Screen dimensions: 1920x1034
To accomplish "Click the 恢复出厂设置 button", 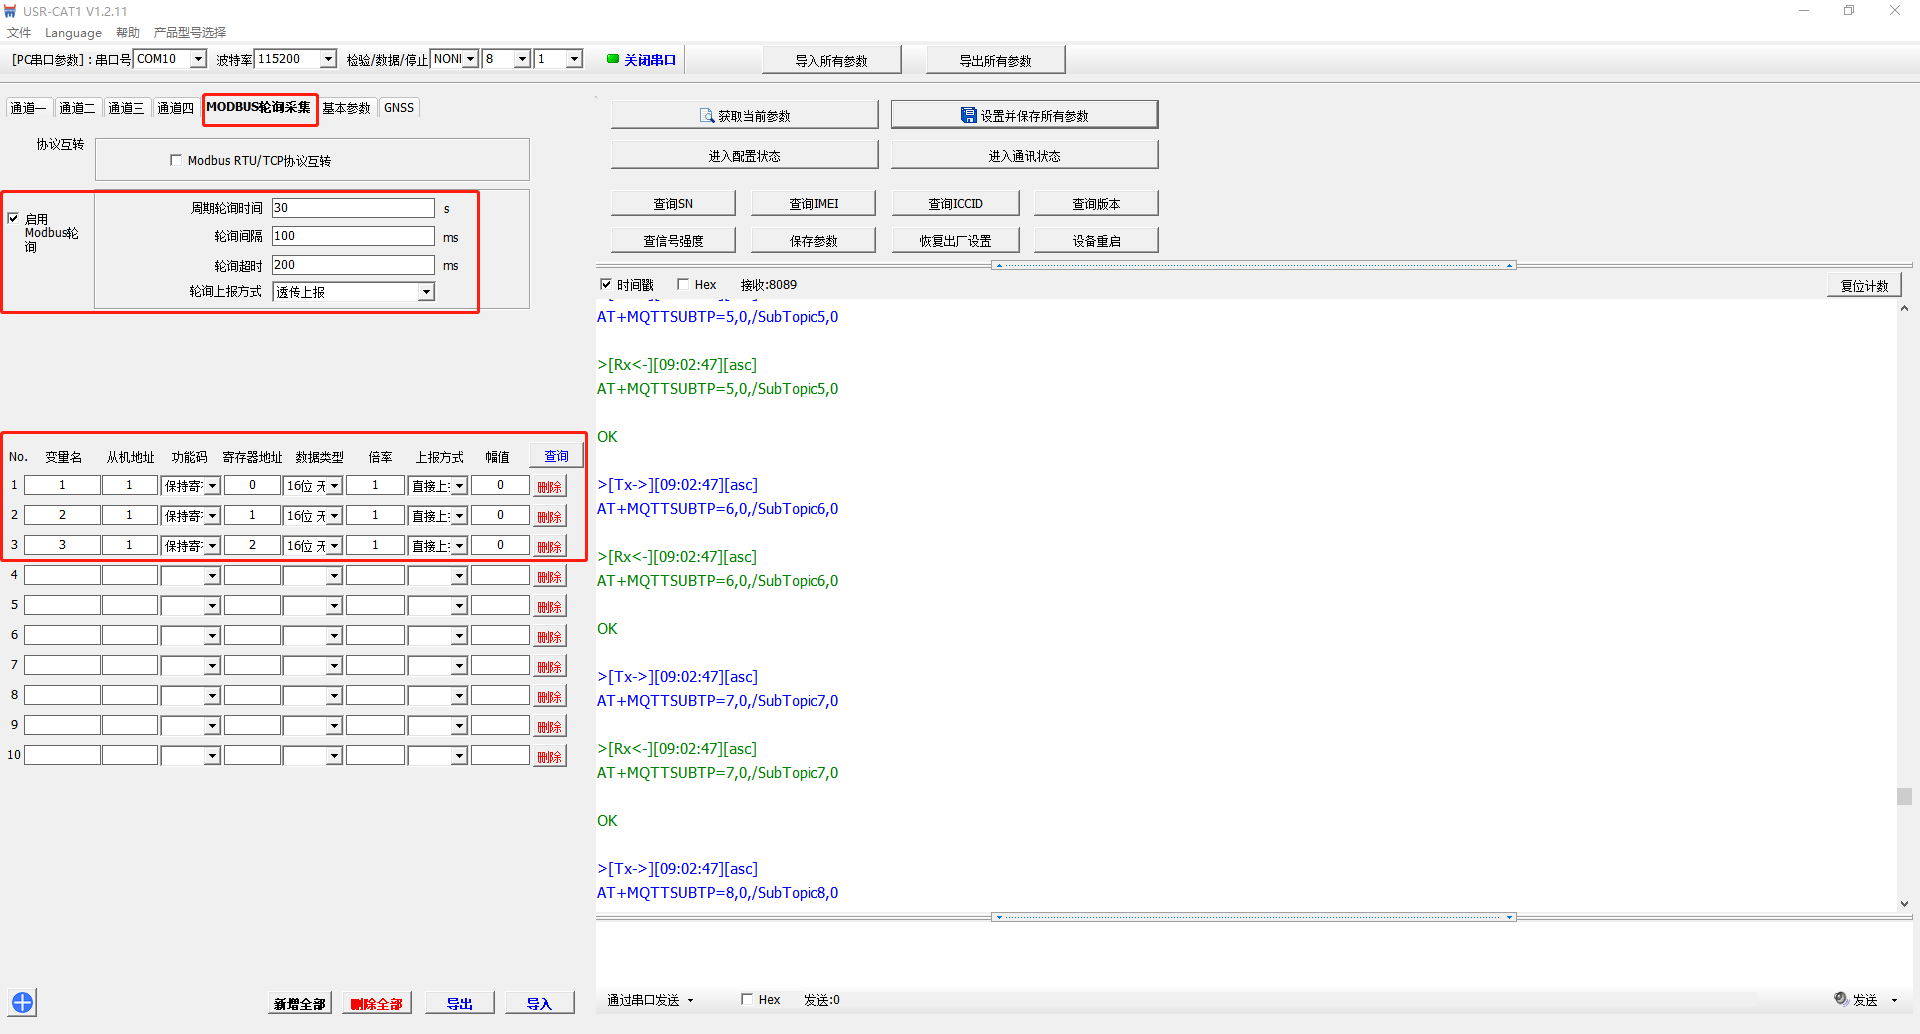I will [x=955, y=241].
